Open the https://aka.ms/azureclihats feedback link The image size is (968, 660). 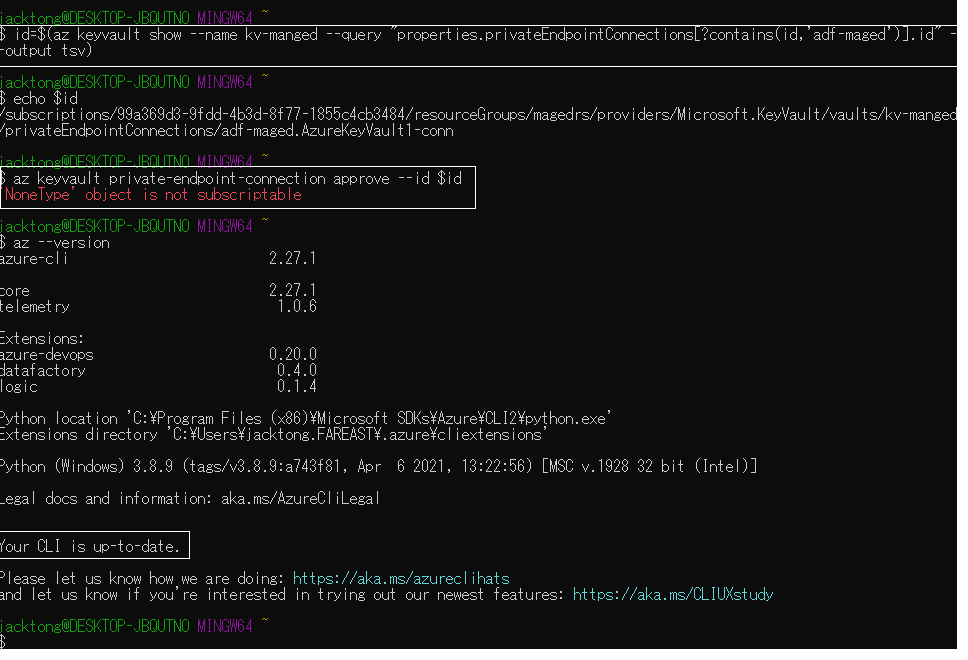(x=399, y=577)
